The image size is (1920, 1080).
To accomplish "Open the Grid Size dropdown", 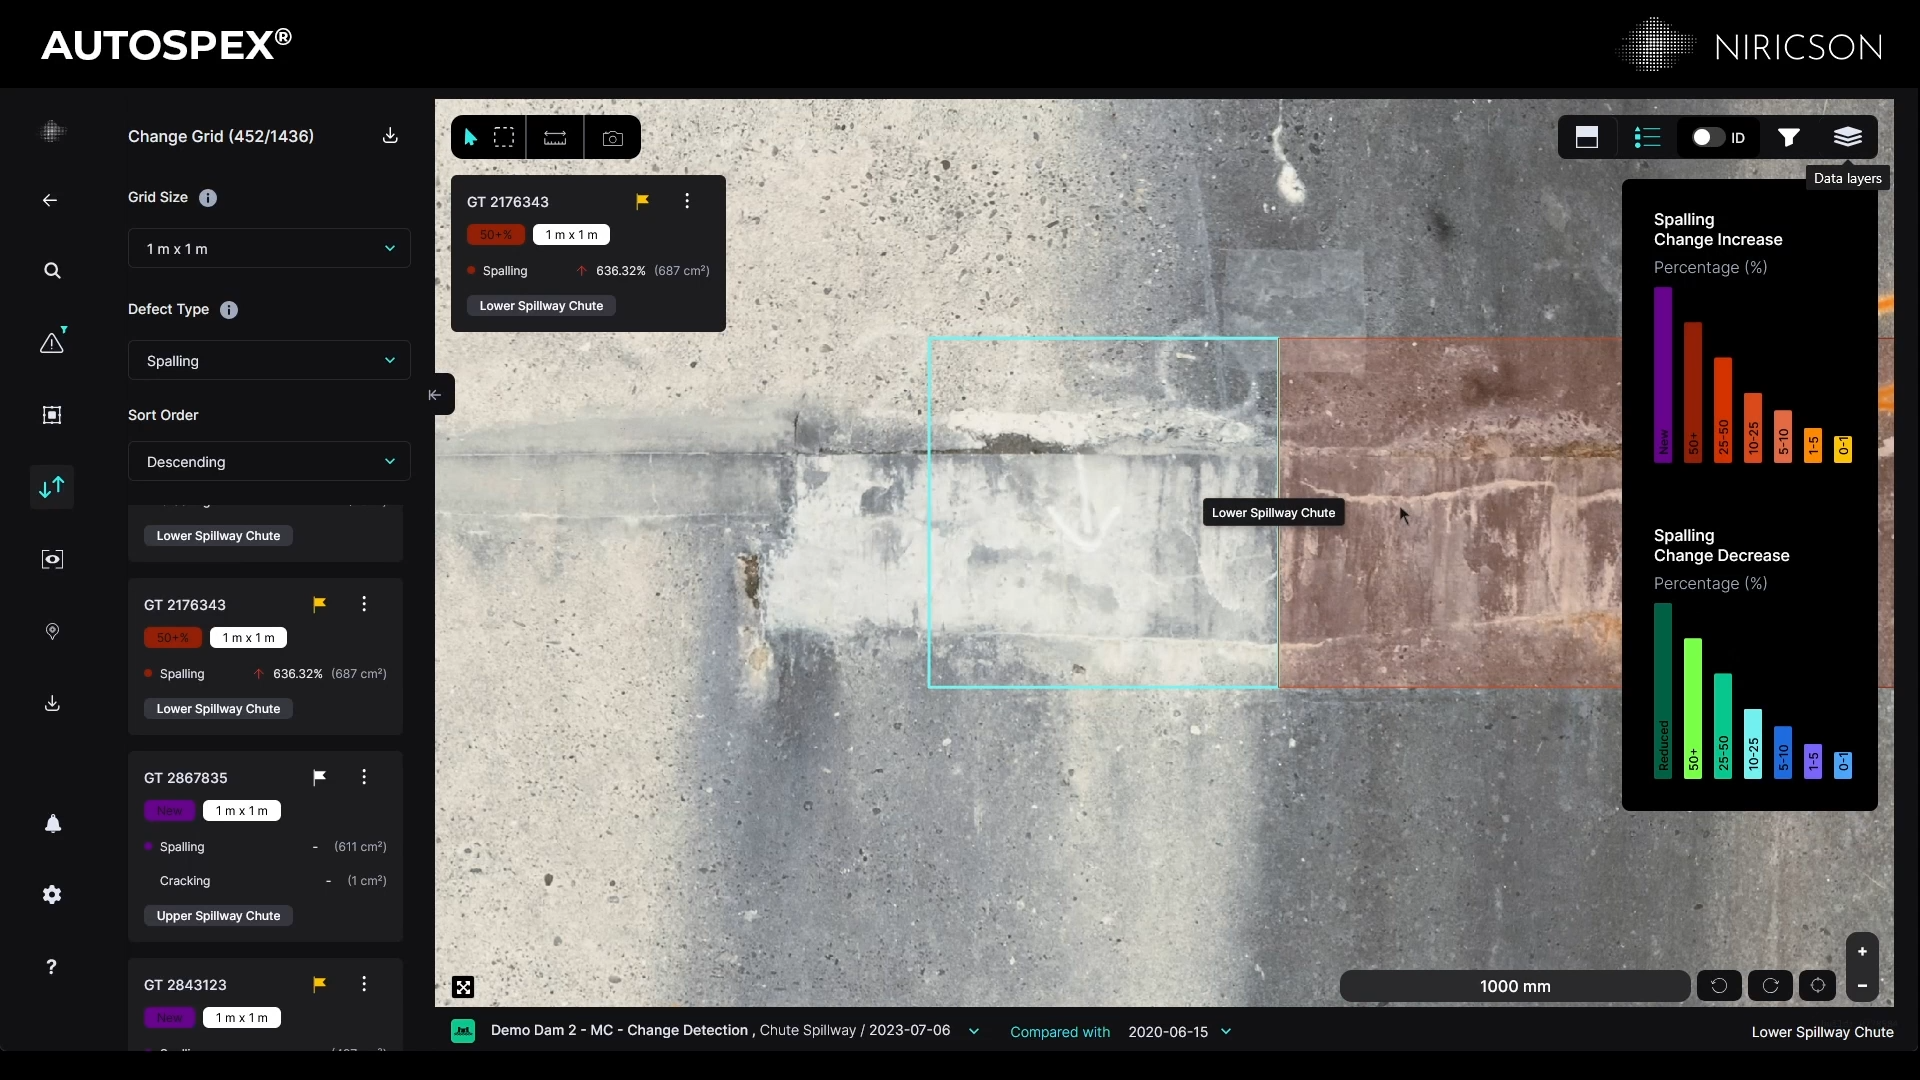I will coord(269,249).
